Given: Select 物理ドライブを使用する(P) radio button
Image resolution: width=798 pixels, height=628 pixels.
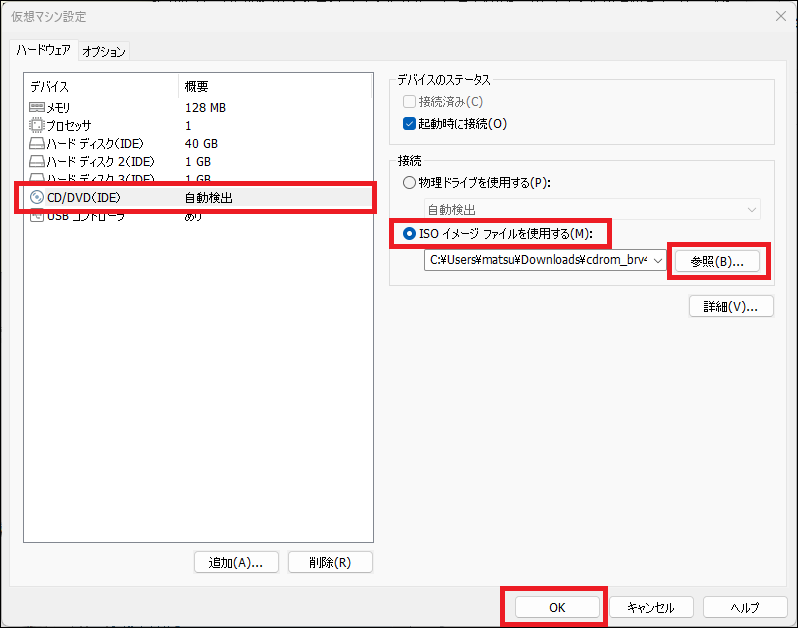Looking at the screenshot, I should [x=409, y=183].
